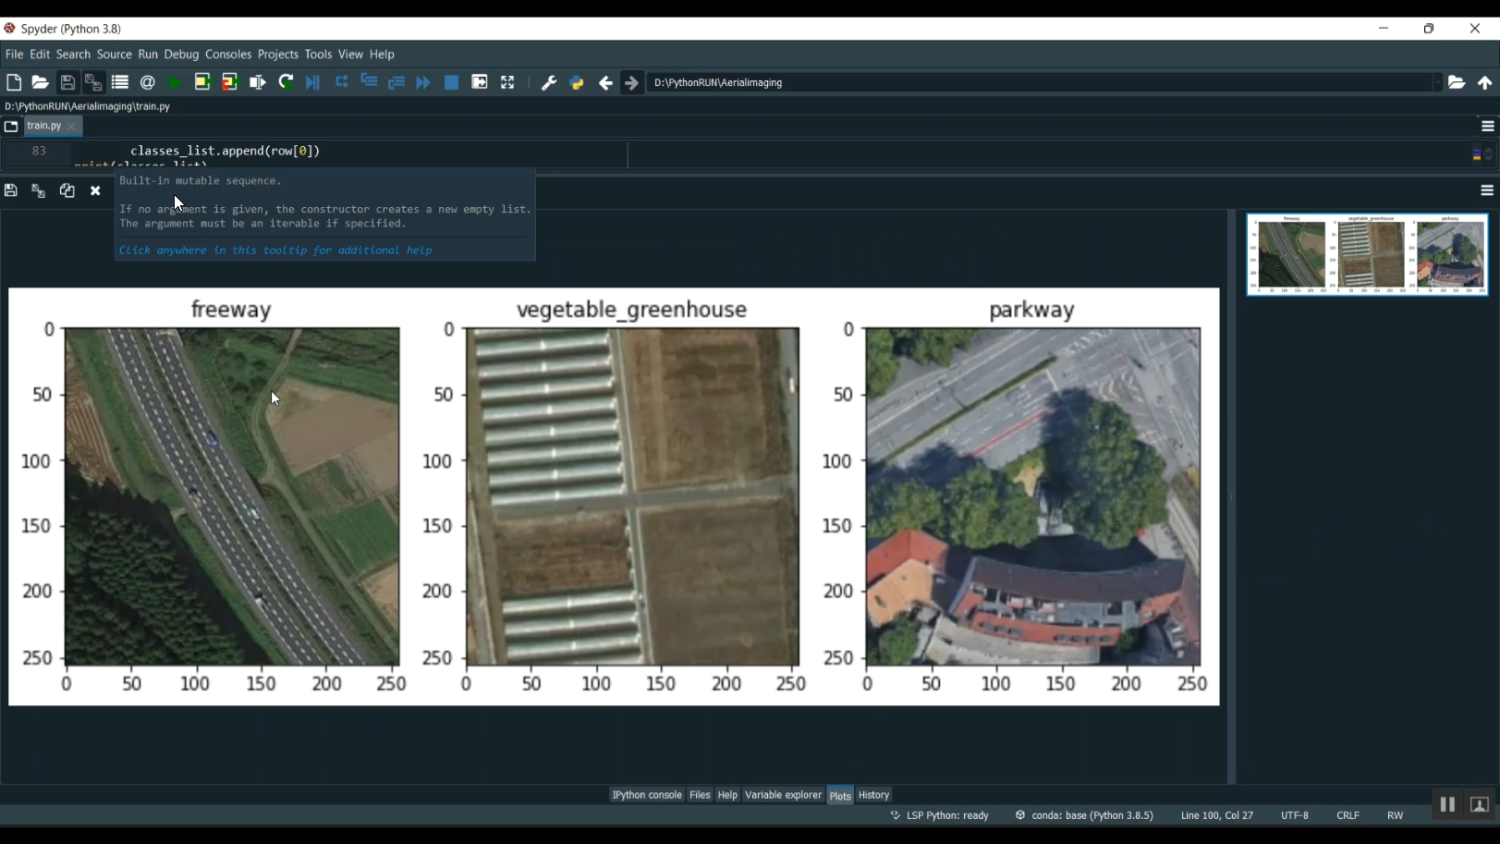Open the PYTHONPATH manager Python icon

click(x=577, y=83)
